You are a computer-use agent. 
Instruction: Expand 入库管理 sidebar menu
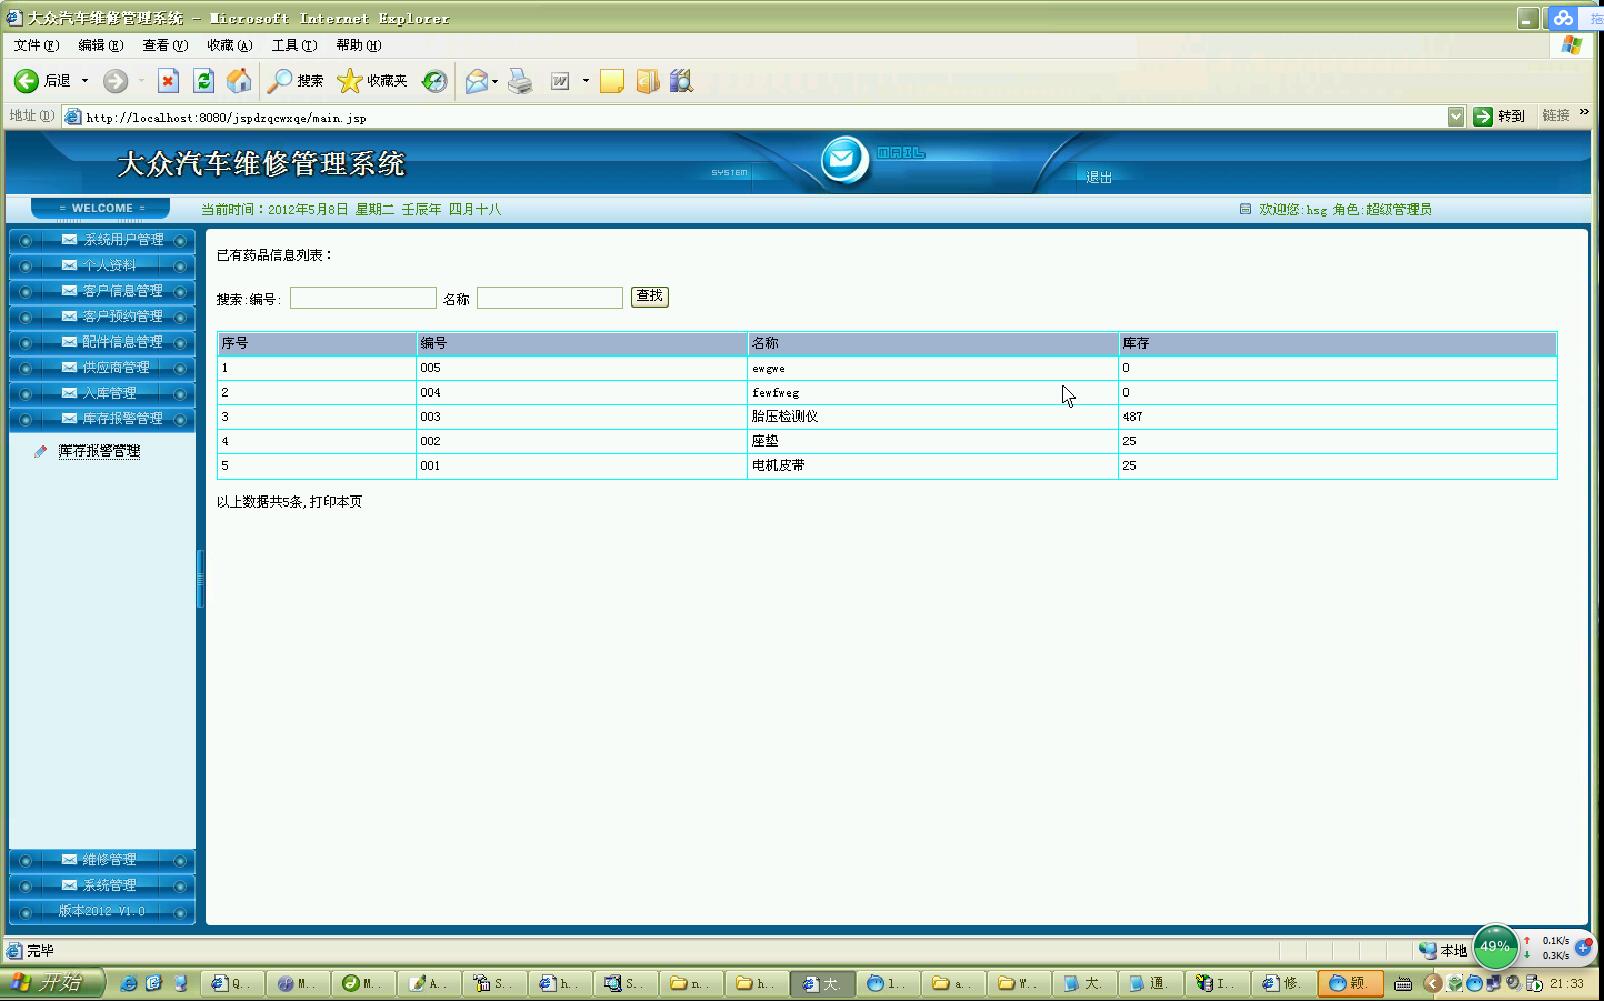[102, 393]
